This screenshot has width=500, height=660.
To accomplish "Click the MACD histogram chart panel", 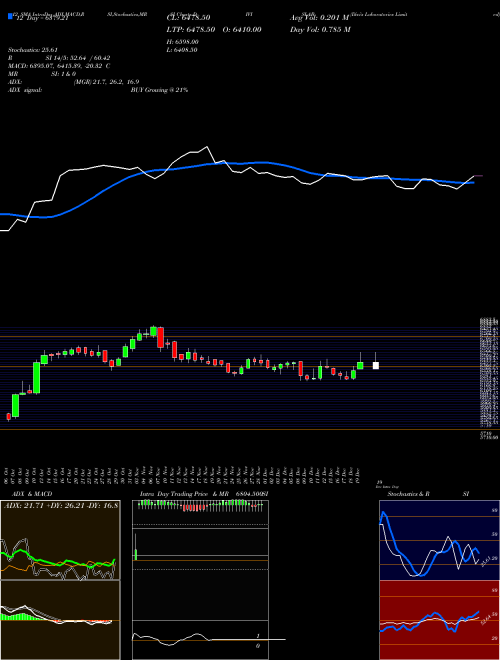I will click(x=60, y=620).
